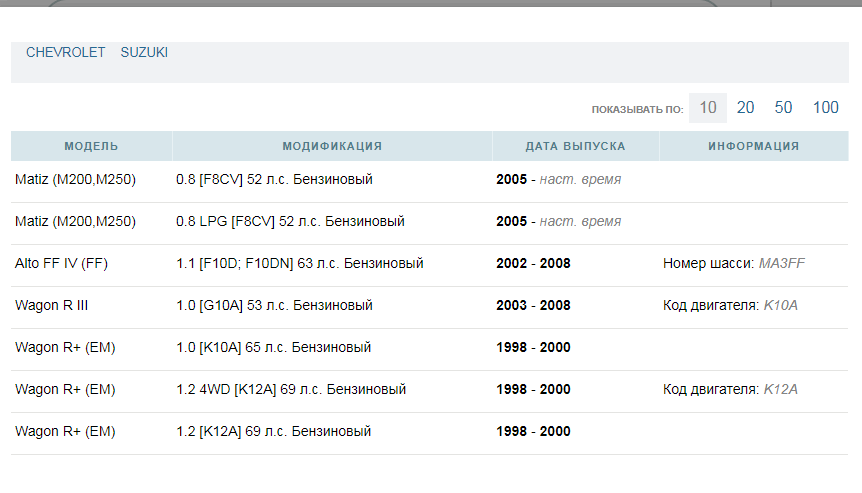Image resolution: width=862 pixels, height=493 pixels.
Task: Show 50 items per page
Action: point(783,108)
